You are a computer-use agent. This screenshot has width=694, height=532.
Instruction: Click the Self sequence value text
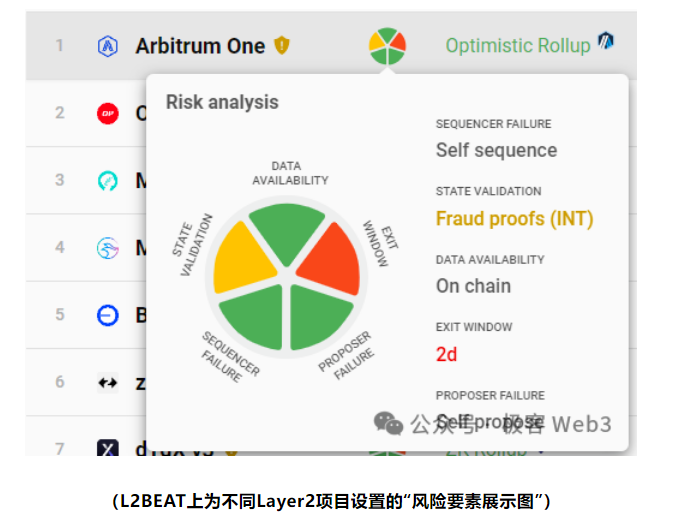pos(496,151)
